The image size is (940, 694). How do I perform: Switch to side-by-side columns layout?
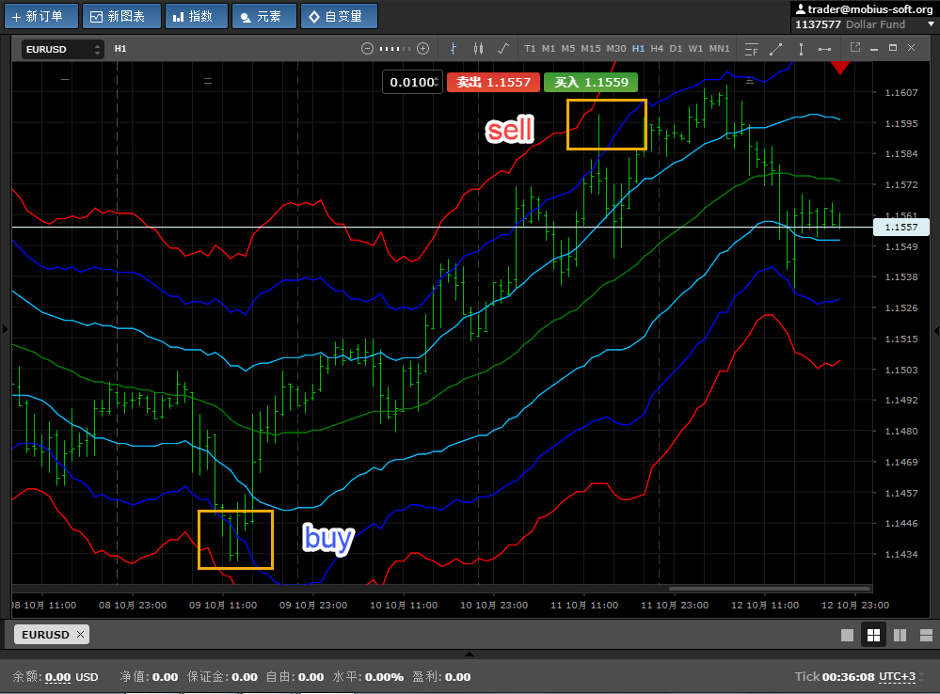pyautogui.click(x=900, y=635)
